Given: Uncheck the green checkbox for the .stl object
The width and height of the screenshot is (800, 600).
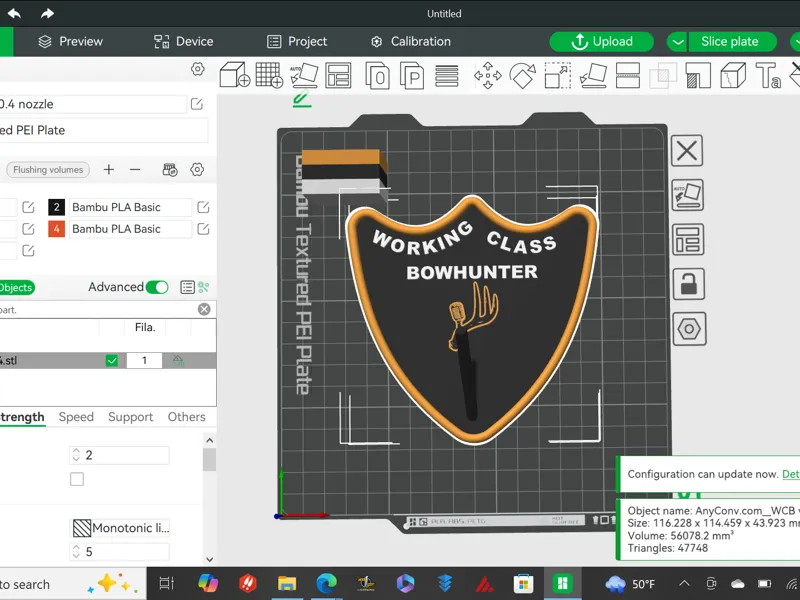Looking at the screenshot, I should coord(112,361).
